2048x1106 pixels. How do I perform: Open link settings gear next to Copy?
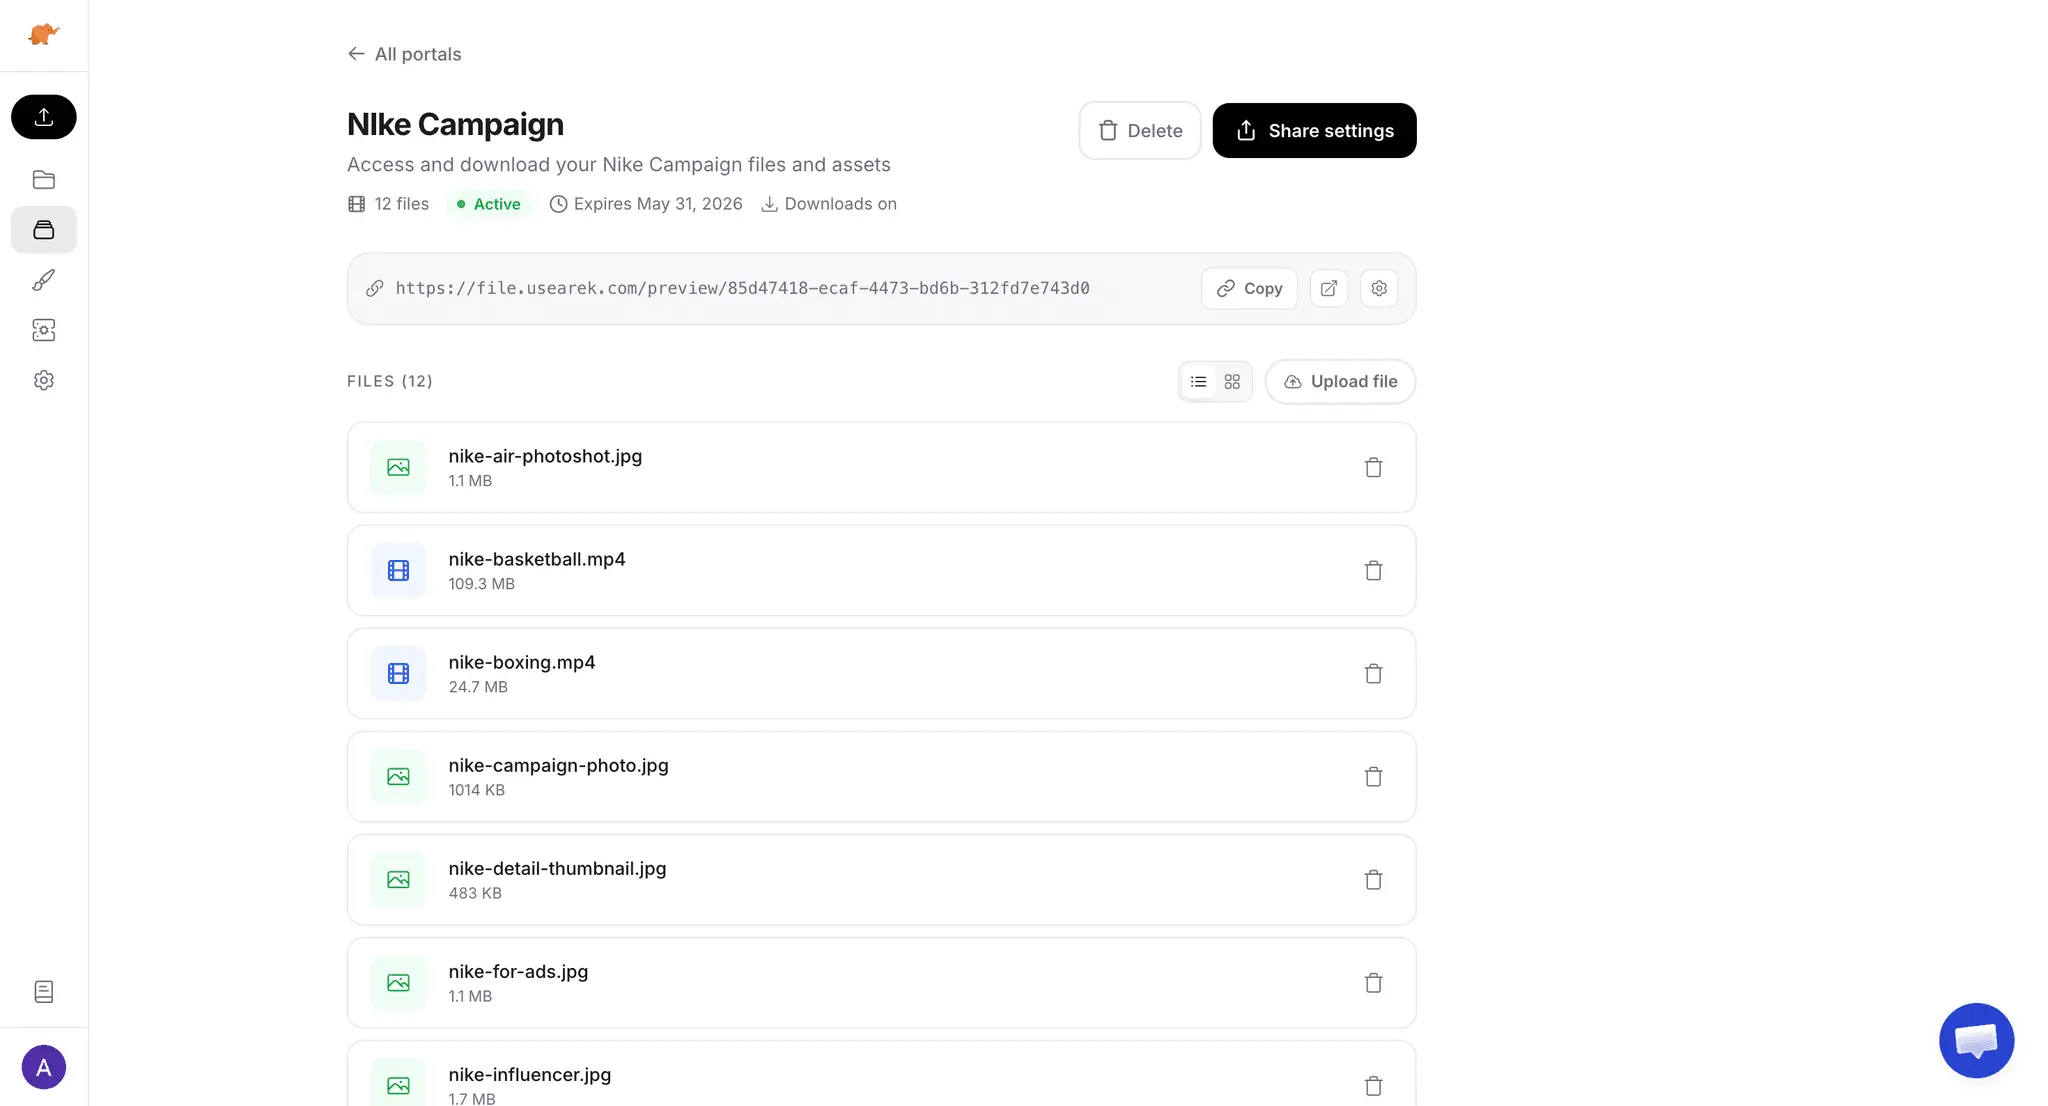(x=1379, y=289)
